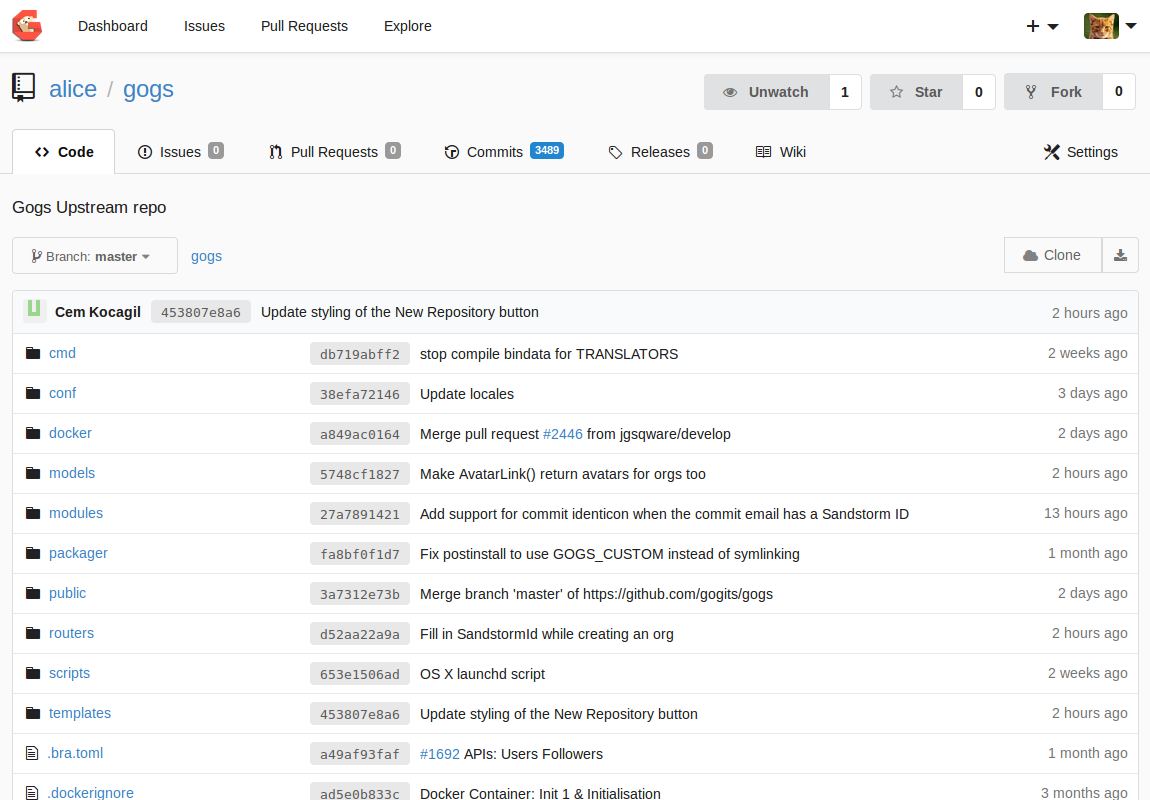Open the user avatar menu
Image resolution: width=1150 pixels, height=800 pixels.
tap(1110, 26)
